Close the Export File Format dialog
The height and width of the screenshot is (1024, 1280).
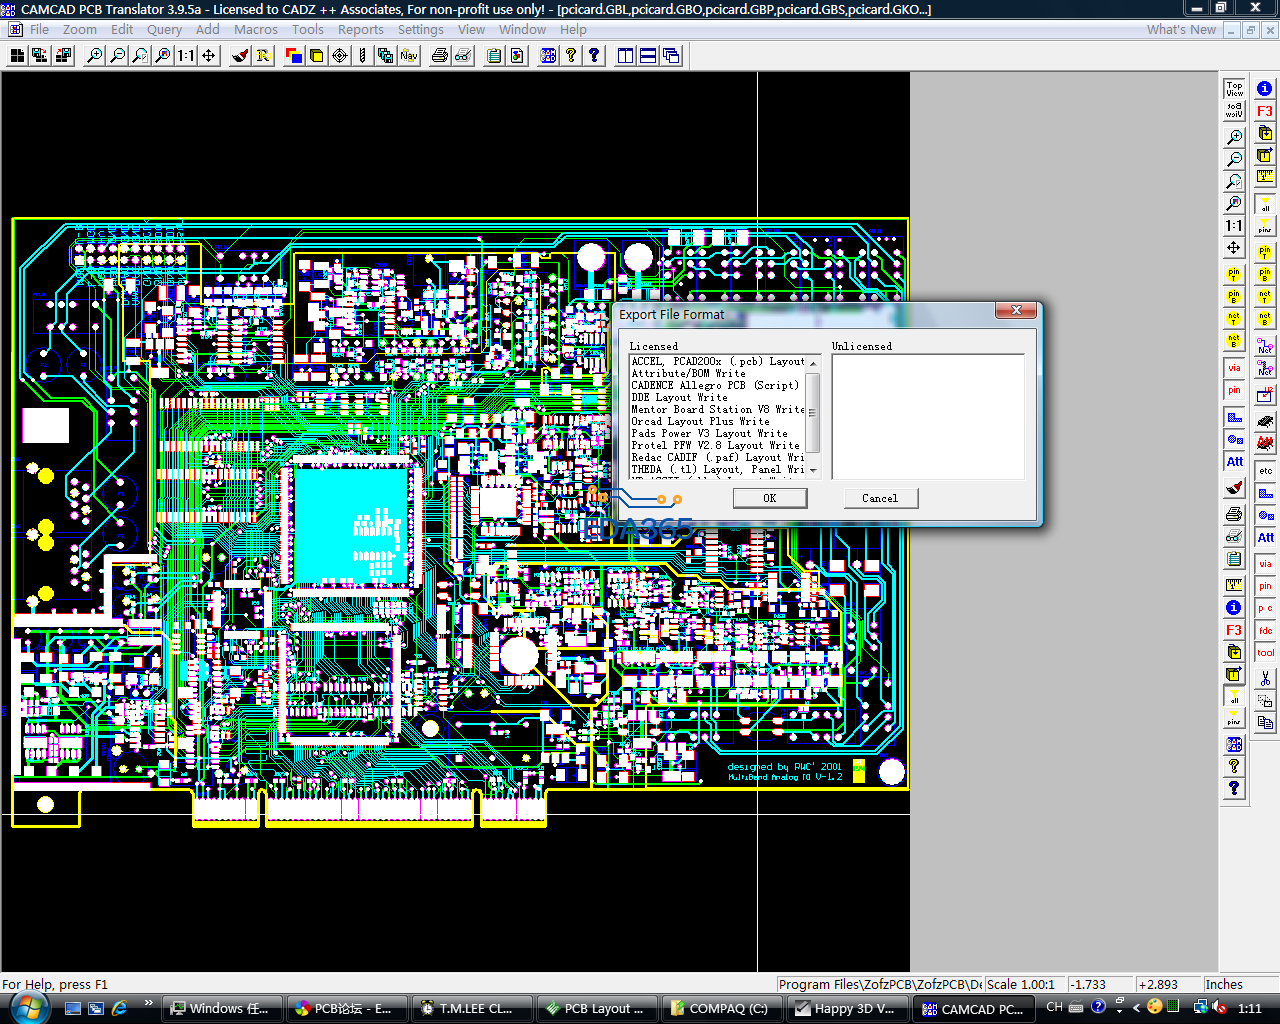coord(1016,311)
